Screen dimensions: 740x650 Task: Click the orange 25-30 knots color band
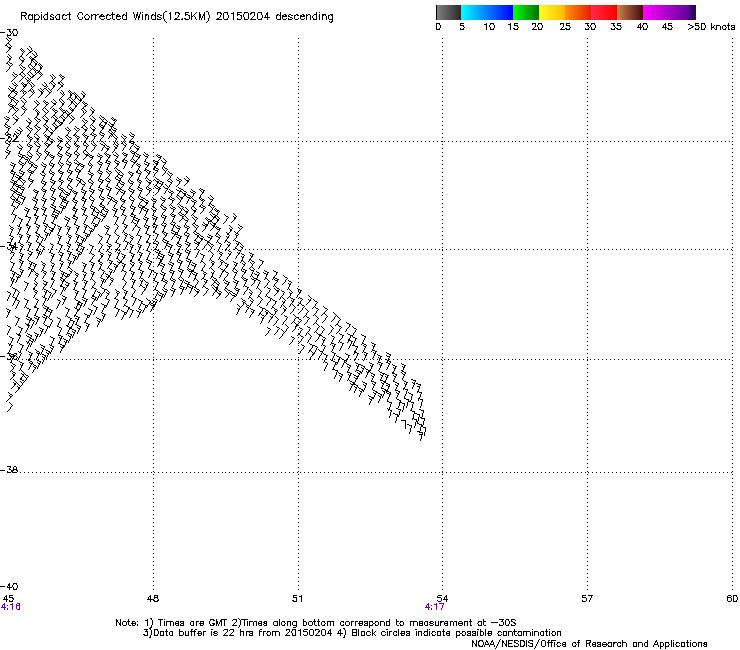tap(578, 12)
